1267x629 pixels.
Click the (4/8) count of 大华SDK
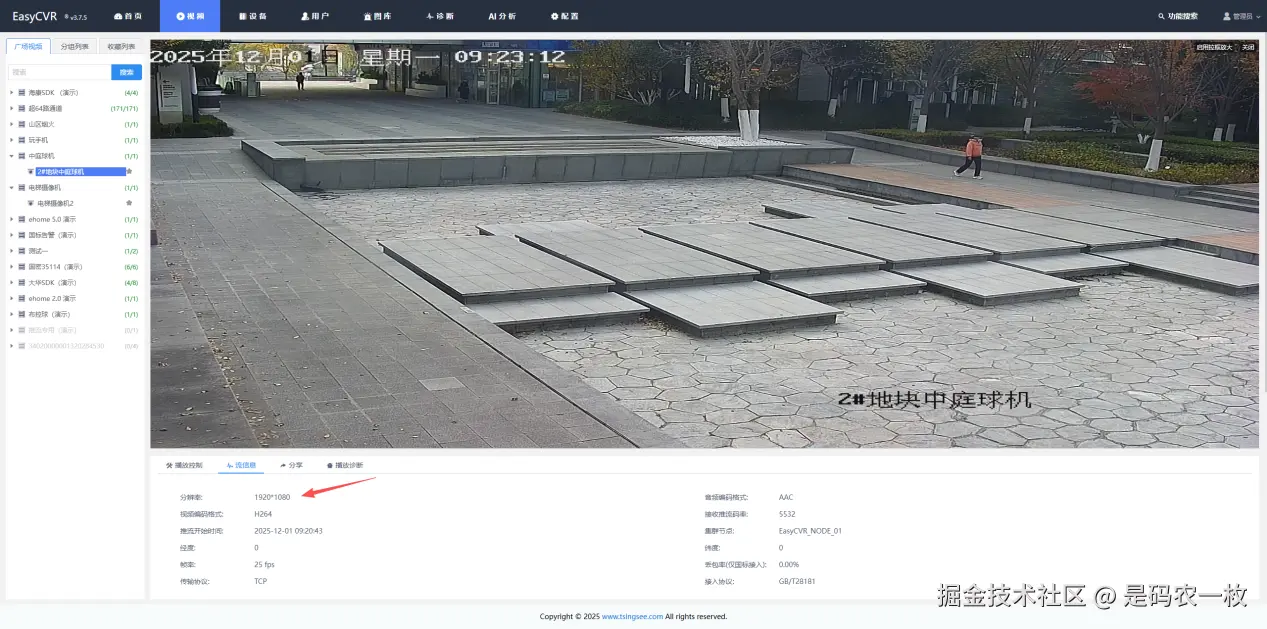click(131, 283)
